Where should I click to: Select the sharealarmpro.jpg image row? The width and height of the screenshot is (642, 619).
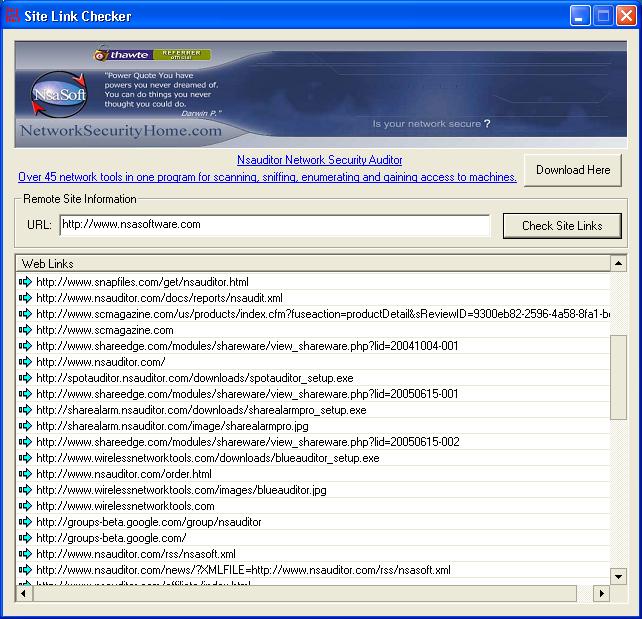[313, 425]
